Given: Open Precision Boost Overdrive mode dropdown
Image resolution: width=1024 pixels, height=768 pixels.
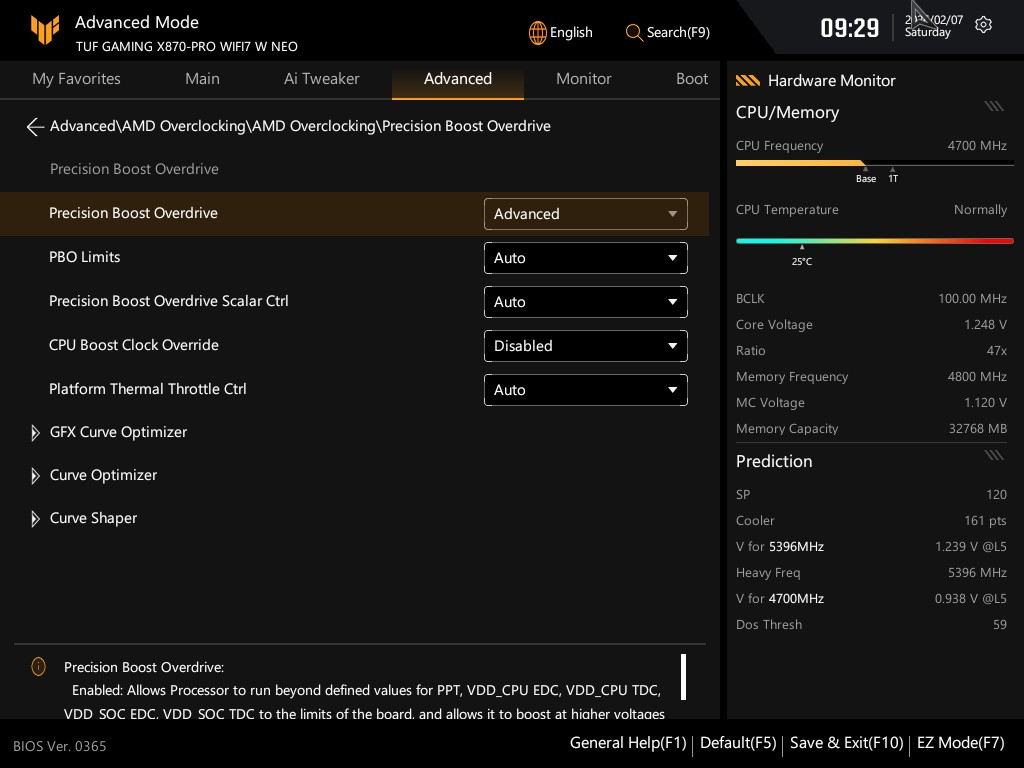Looking at the screenshot, I should click(x=585, y=214).
